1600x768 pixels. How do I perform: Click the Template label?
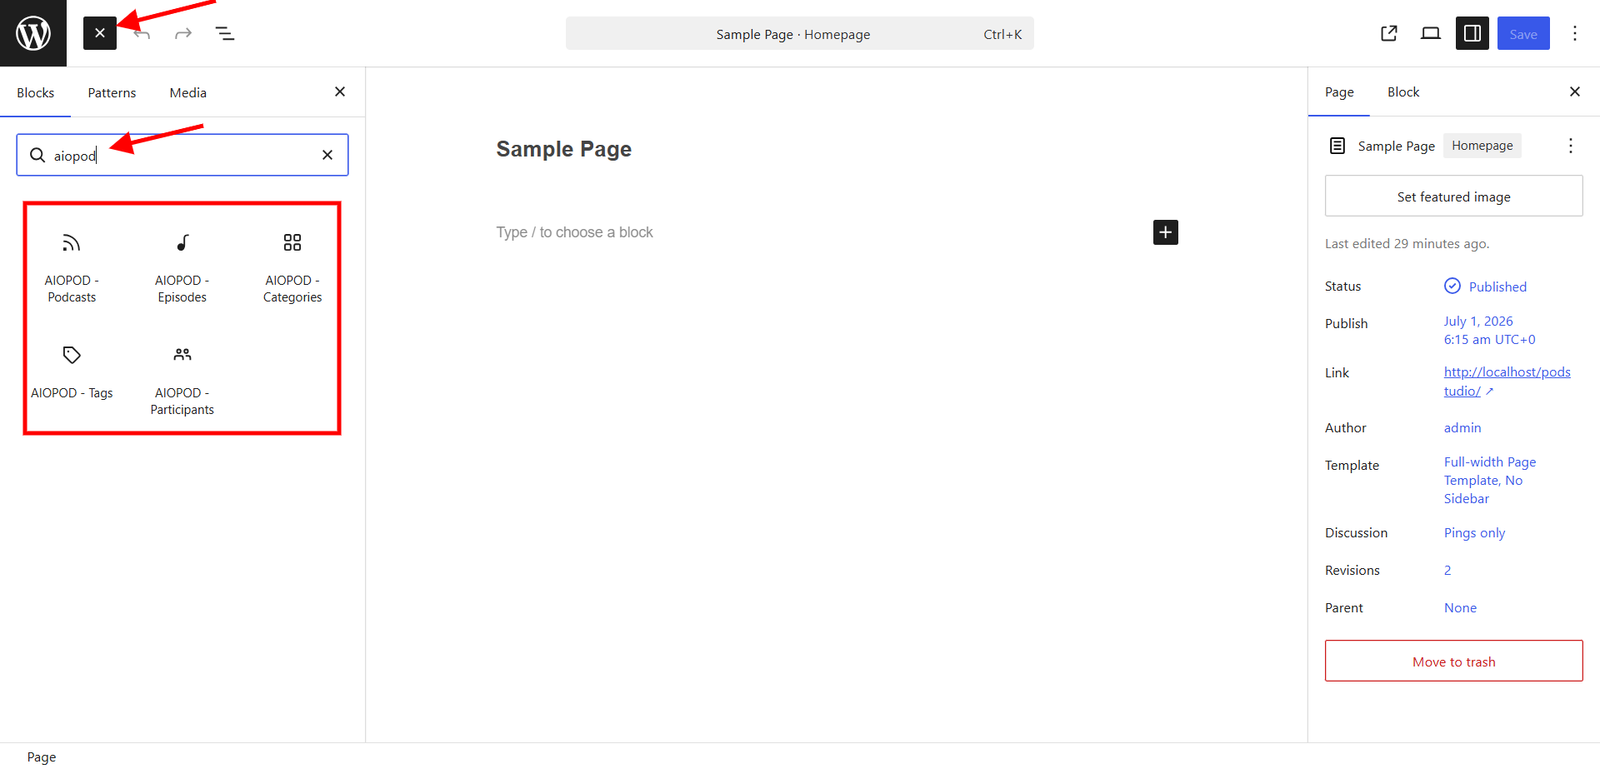click(1352, 465)
